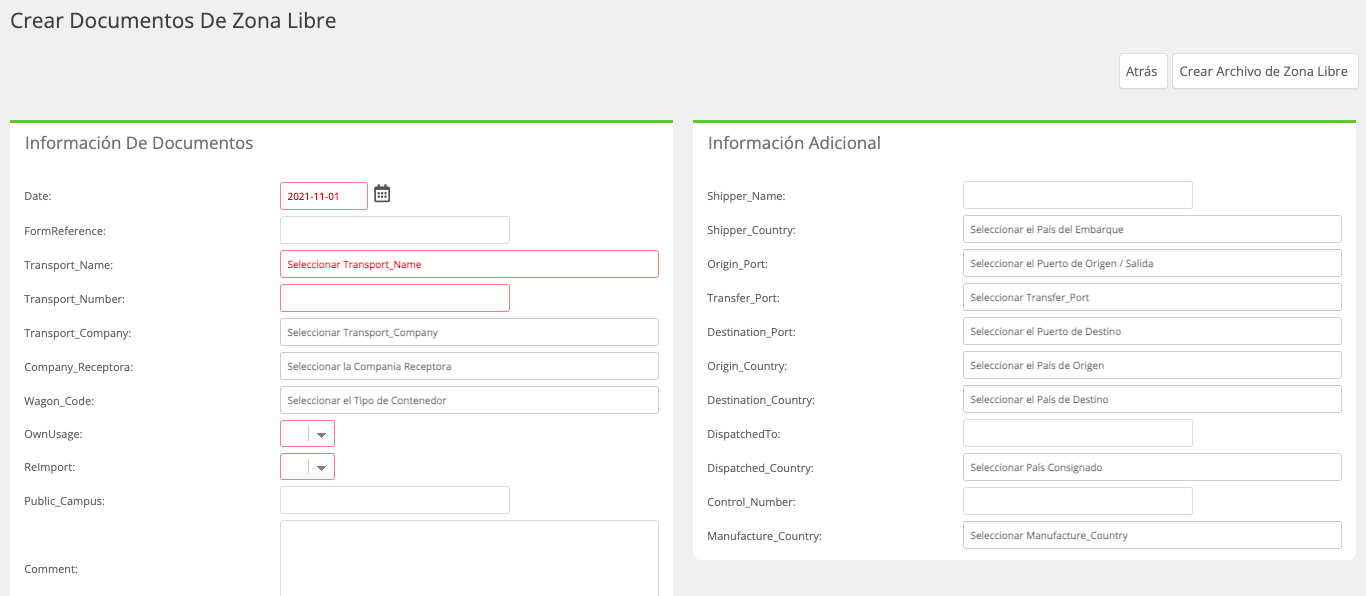
Task: Focus the DispatchedTo input field
Action: [1078, 433]
